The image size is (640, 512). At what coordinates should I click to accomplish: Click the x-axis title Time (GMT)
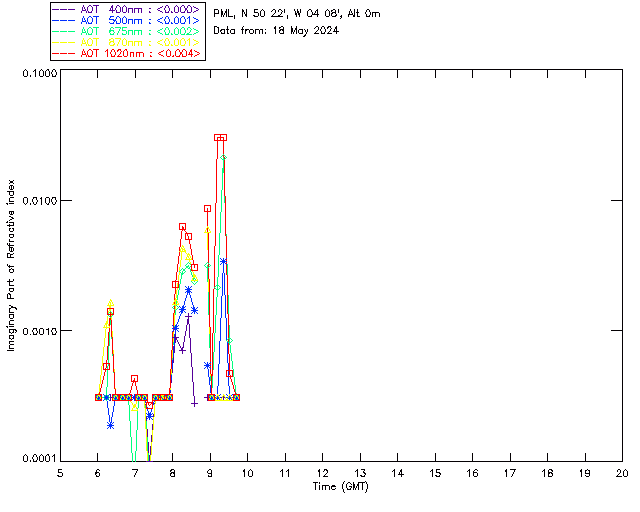coord(341,485)
